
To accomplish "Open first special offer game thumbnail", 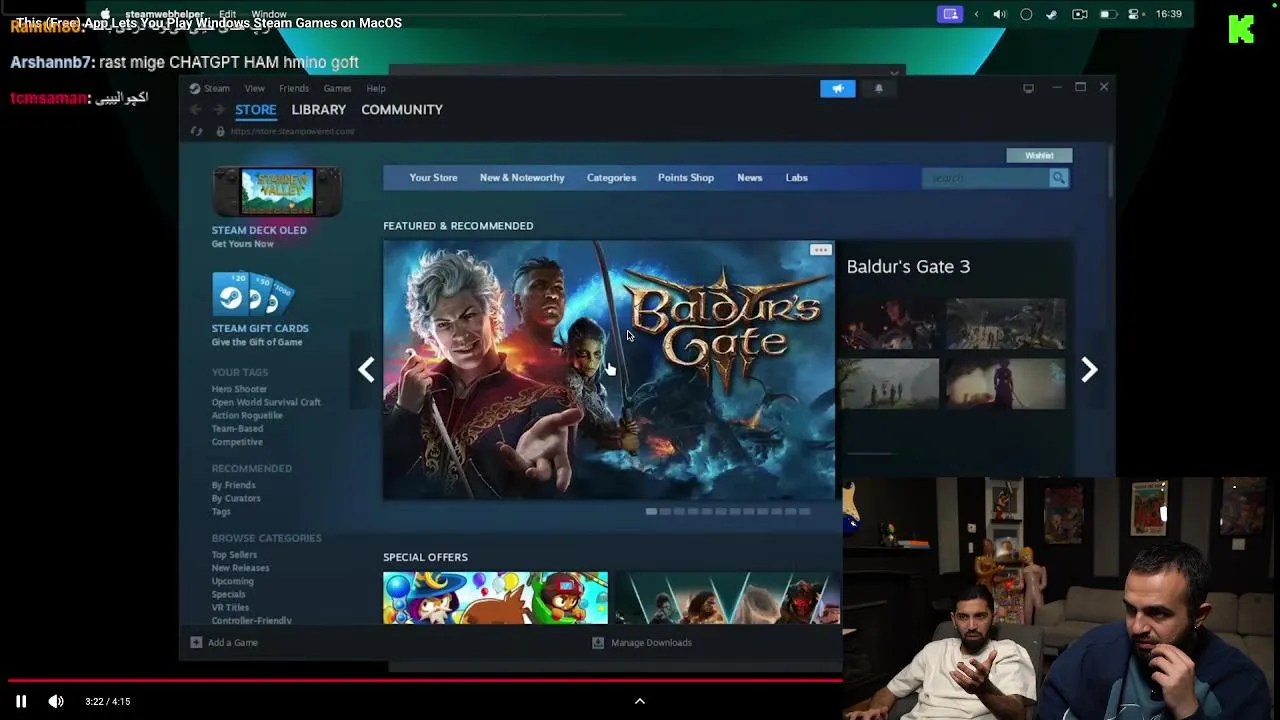I will (495, 598).
